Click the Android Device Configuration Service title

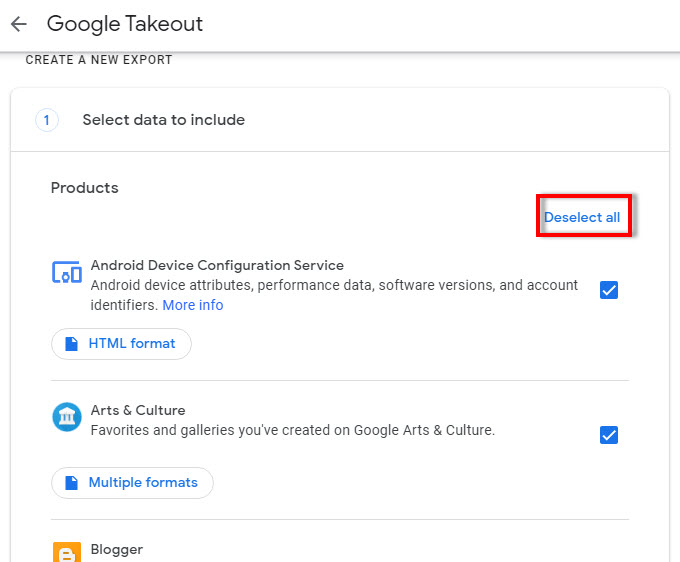(x=217, y=265)
